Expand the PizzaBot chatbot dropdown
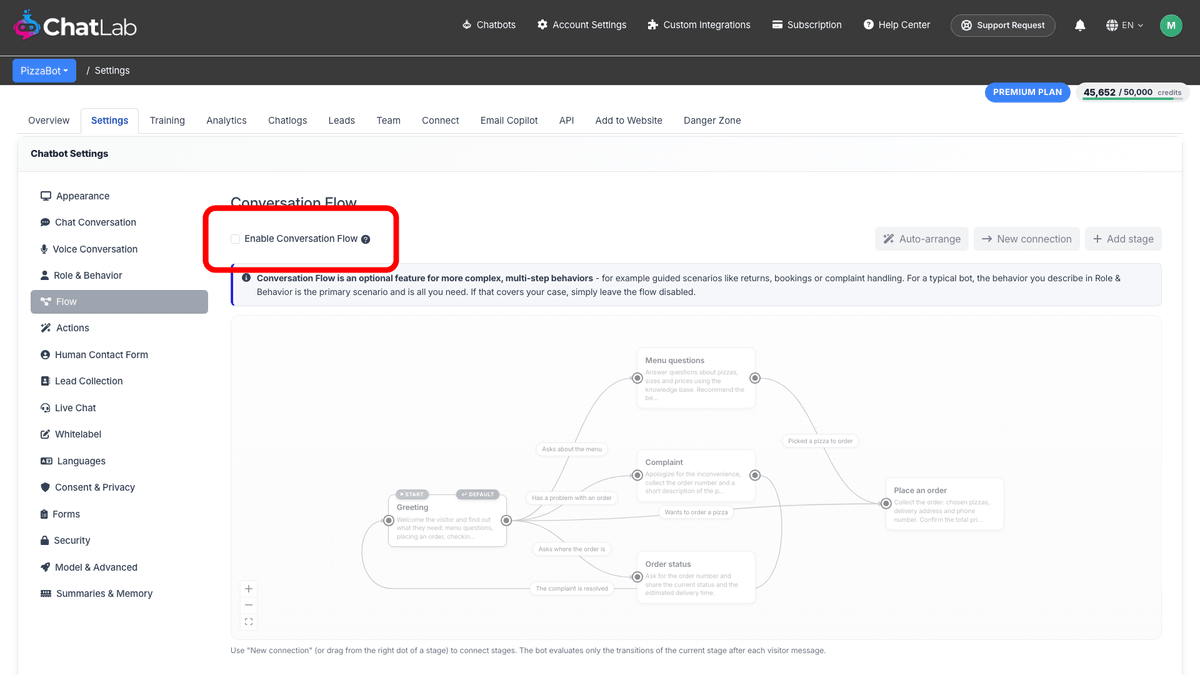 pos(44,70)
